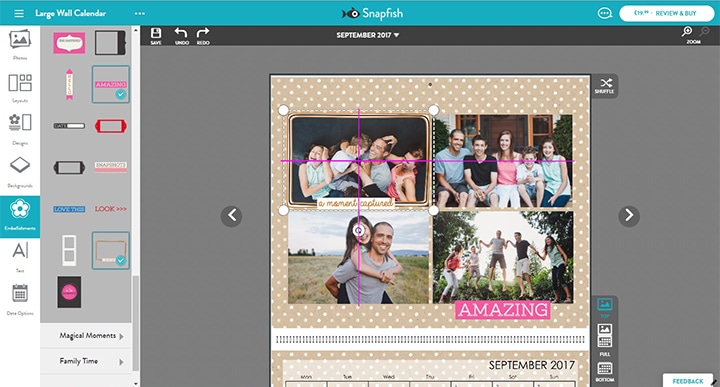Open the Photos panel
The width and height of the screenshot is (720, 387).
20,45
